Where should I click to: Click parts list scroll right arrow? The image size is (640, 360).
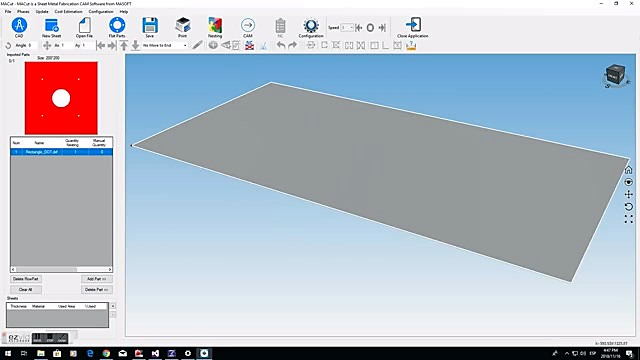tap(110, 269)
